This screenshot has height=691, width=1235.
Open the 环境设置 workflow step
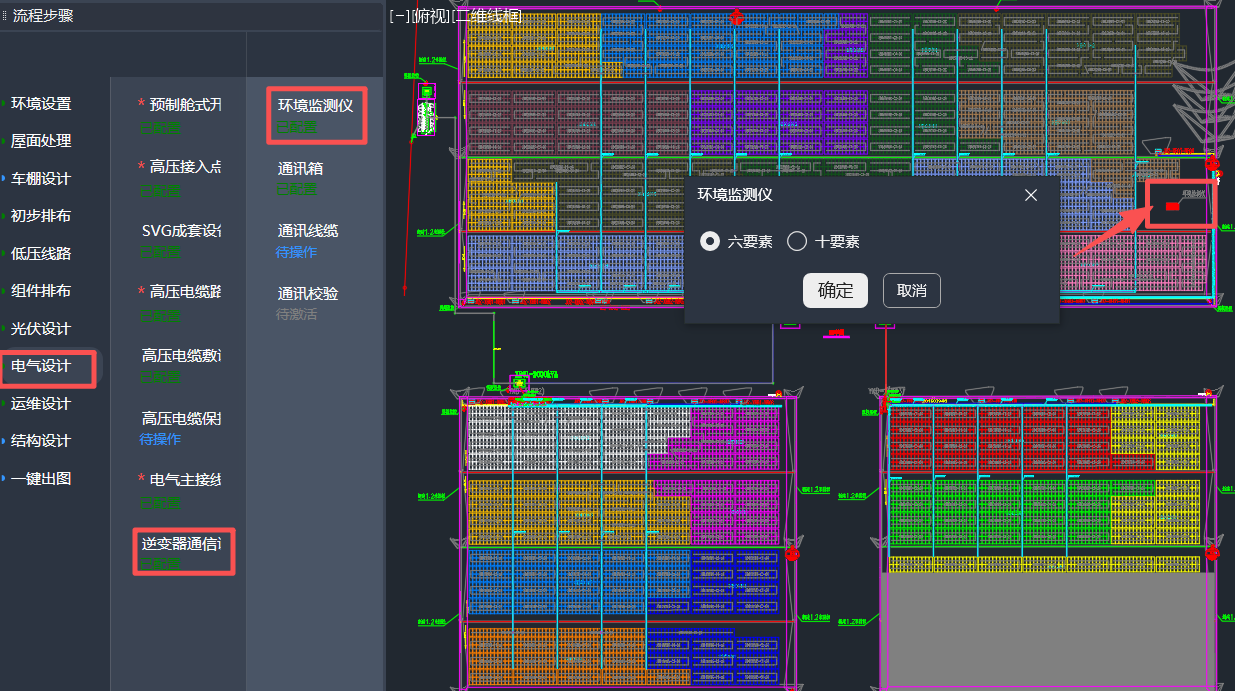41,104
